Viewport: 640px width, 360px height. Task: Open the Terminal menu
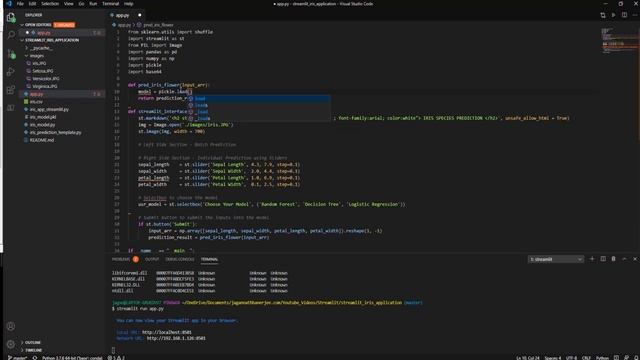(x=110, y=4)
